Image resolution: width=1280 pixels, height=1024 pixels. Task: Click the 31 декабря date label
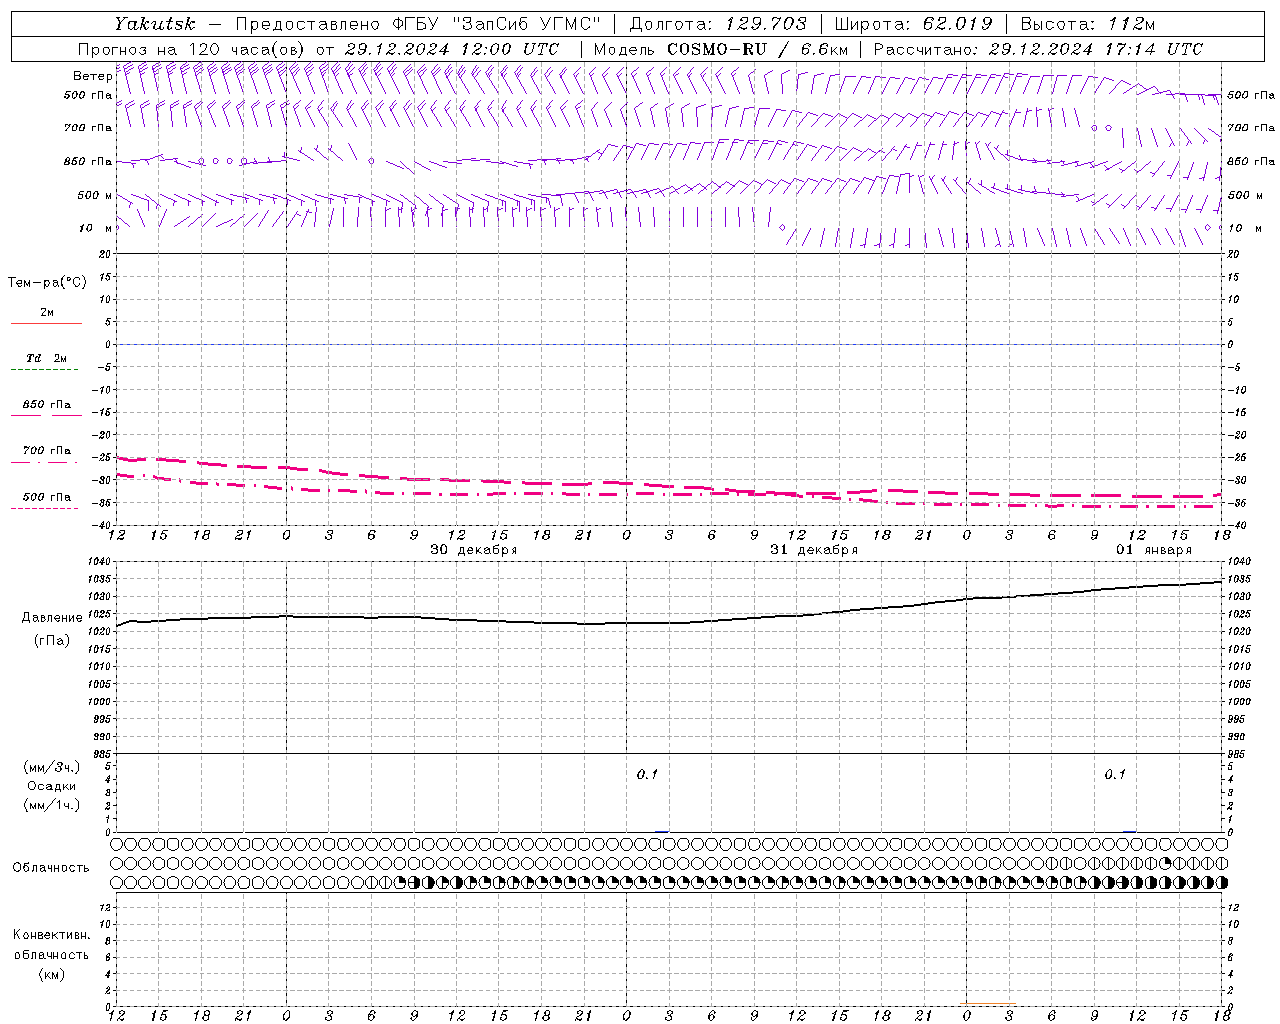[813, 550]
